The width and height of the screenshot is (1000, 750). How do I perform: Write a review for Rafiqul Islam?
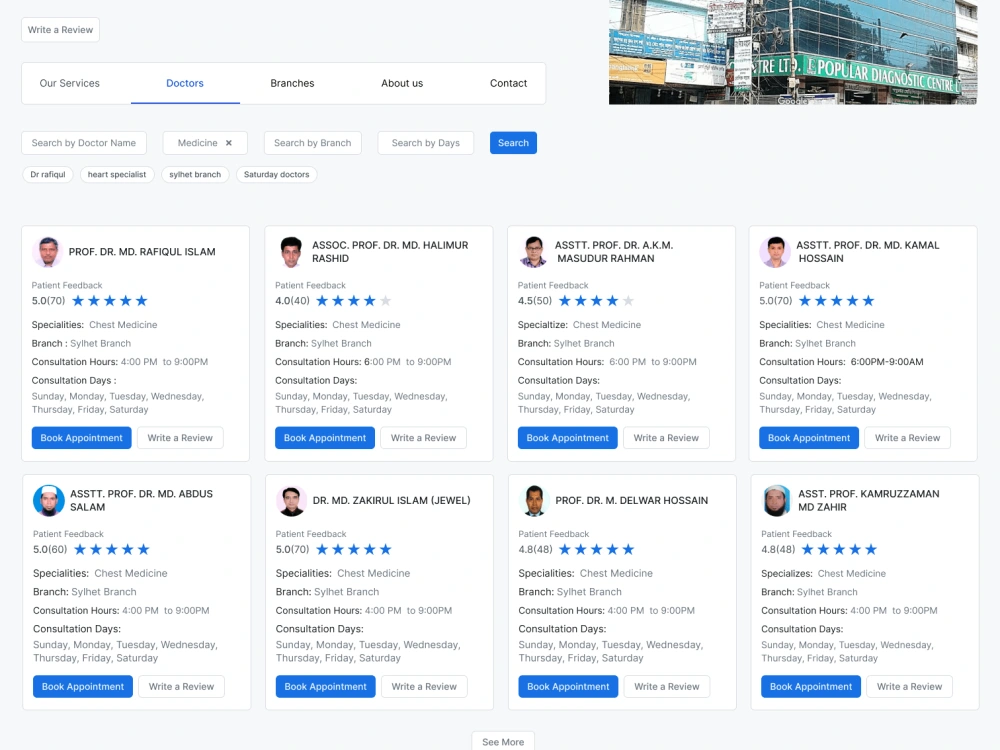tap(180, 438)
